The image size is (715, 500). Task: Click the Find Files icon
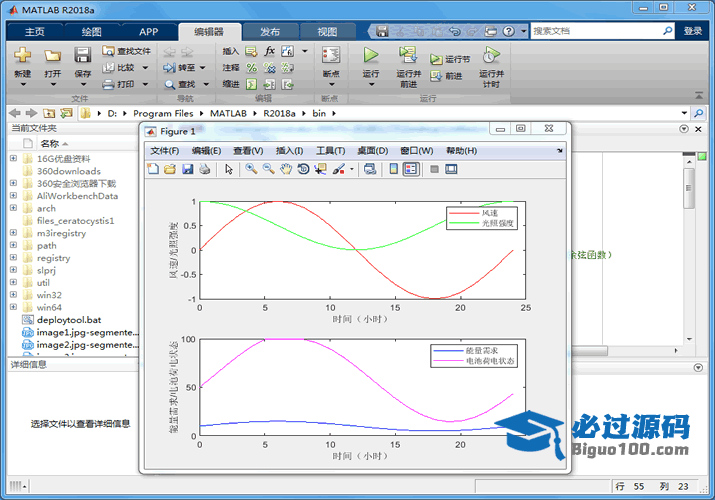coord(108,51)
